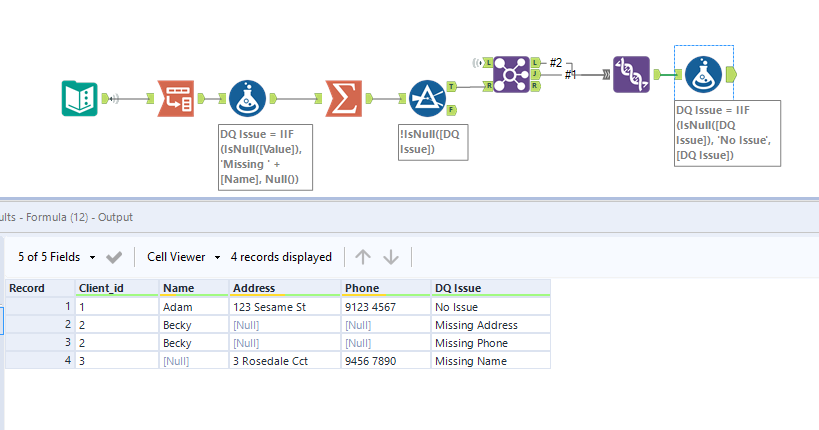The height and width of the screenshot is (430, 819).
Task: Expand the Cell Viewer dropdown
Action: pos(182,257)
